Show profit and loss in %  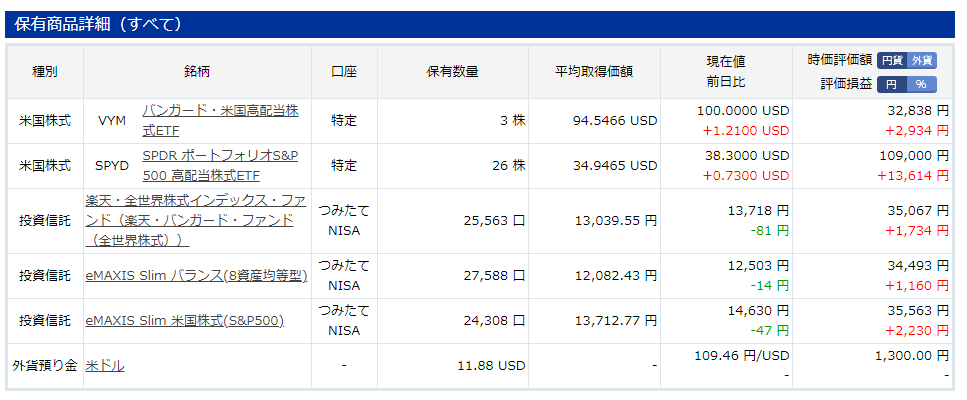921,84
